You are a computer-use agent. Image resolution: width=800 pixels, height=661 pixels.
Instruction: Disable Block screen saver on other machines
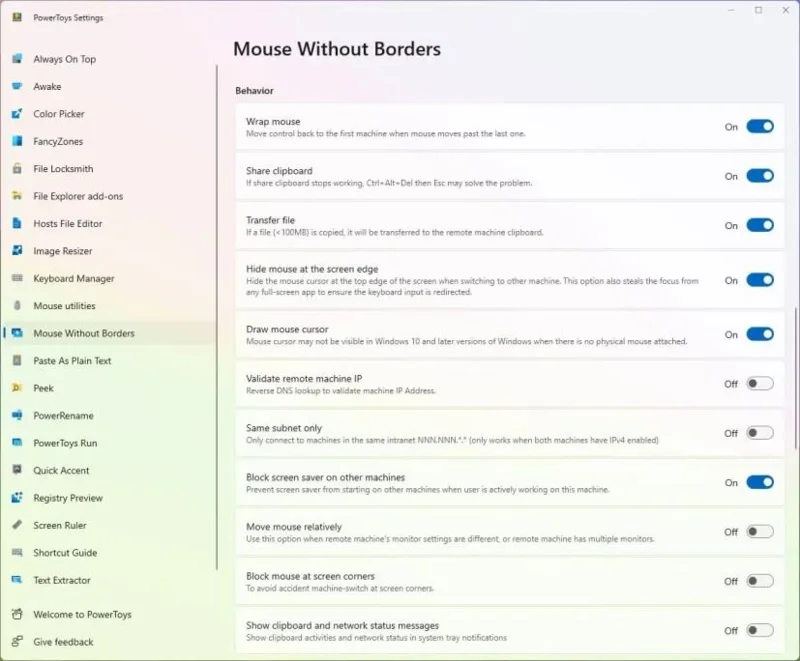pos(760,482)
